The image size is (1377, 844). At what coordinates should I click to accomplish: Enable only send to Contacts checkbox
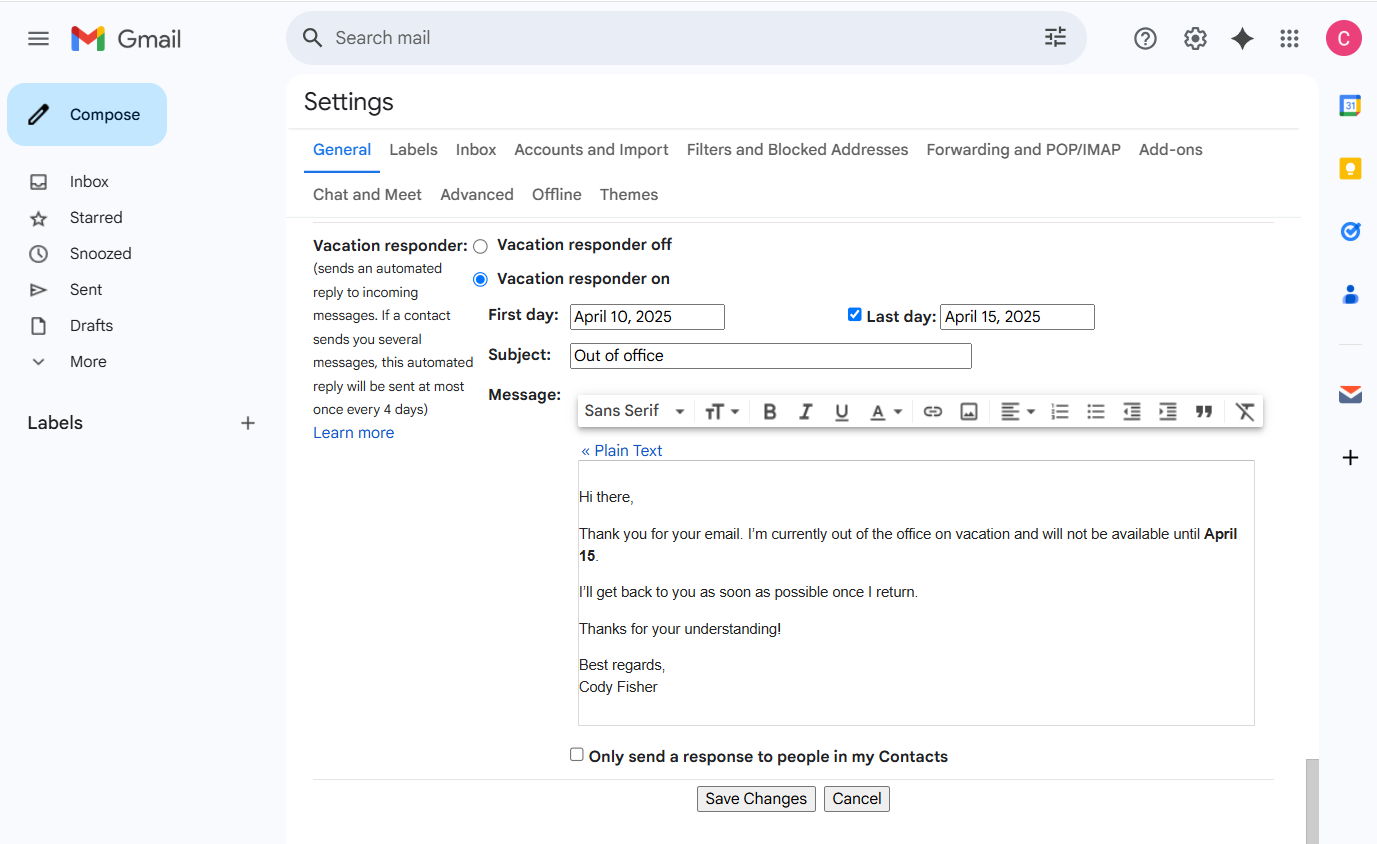click(x=577, y=755)
